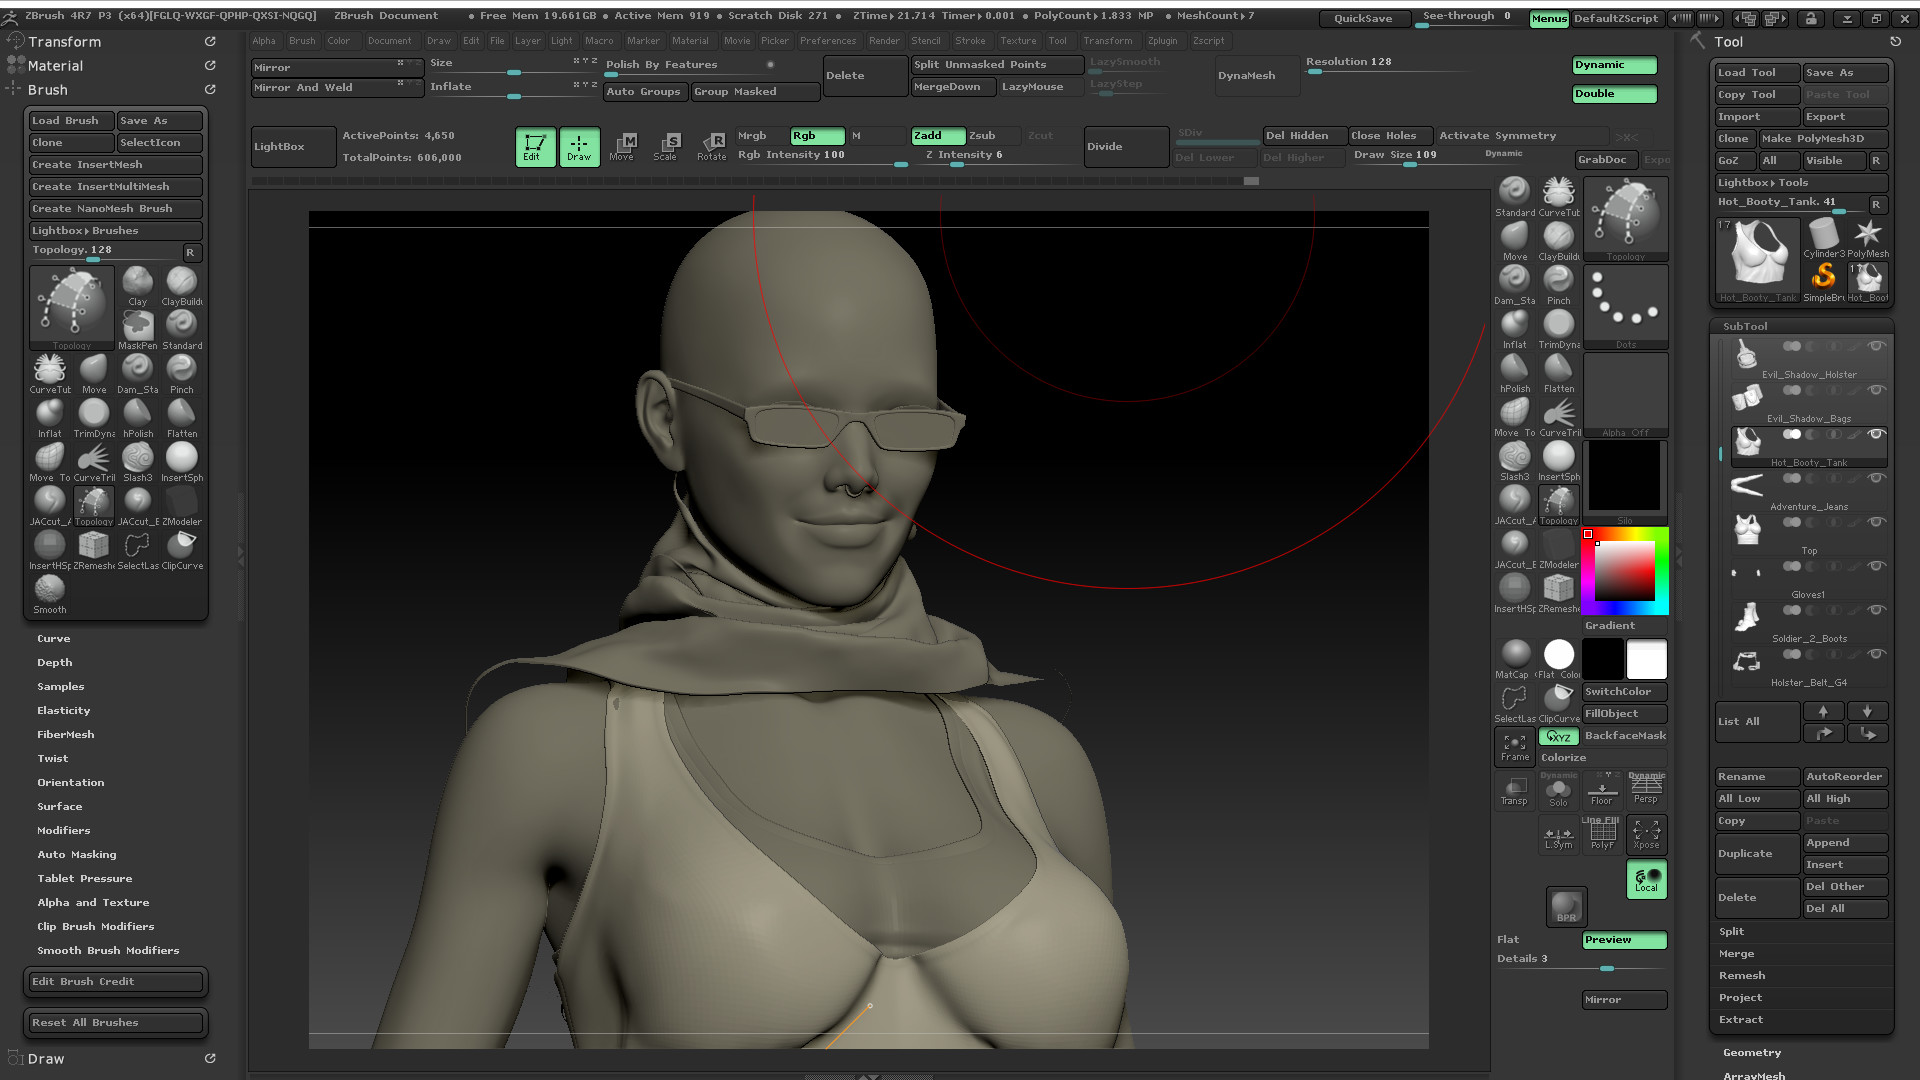The height and width of the screenshot is (1080, 1920).
Task: Open the Alpha Off picker
Action: coord(1625,395)
